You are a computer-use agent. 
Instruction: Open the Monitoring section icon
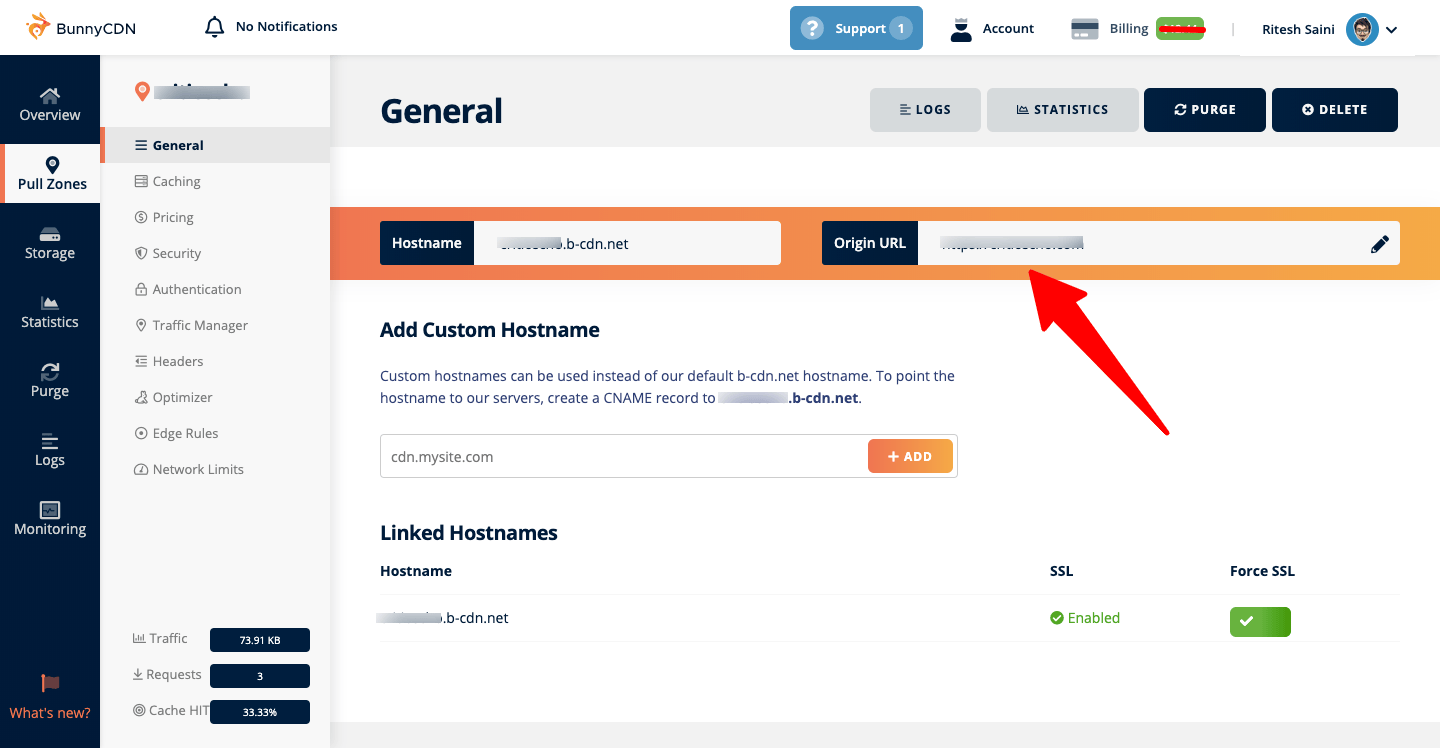[x=50, y=510]
